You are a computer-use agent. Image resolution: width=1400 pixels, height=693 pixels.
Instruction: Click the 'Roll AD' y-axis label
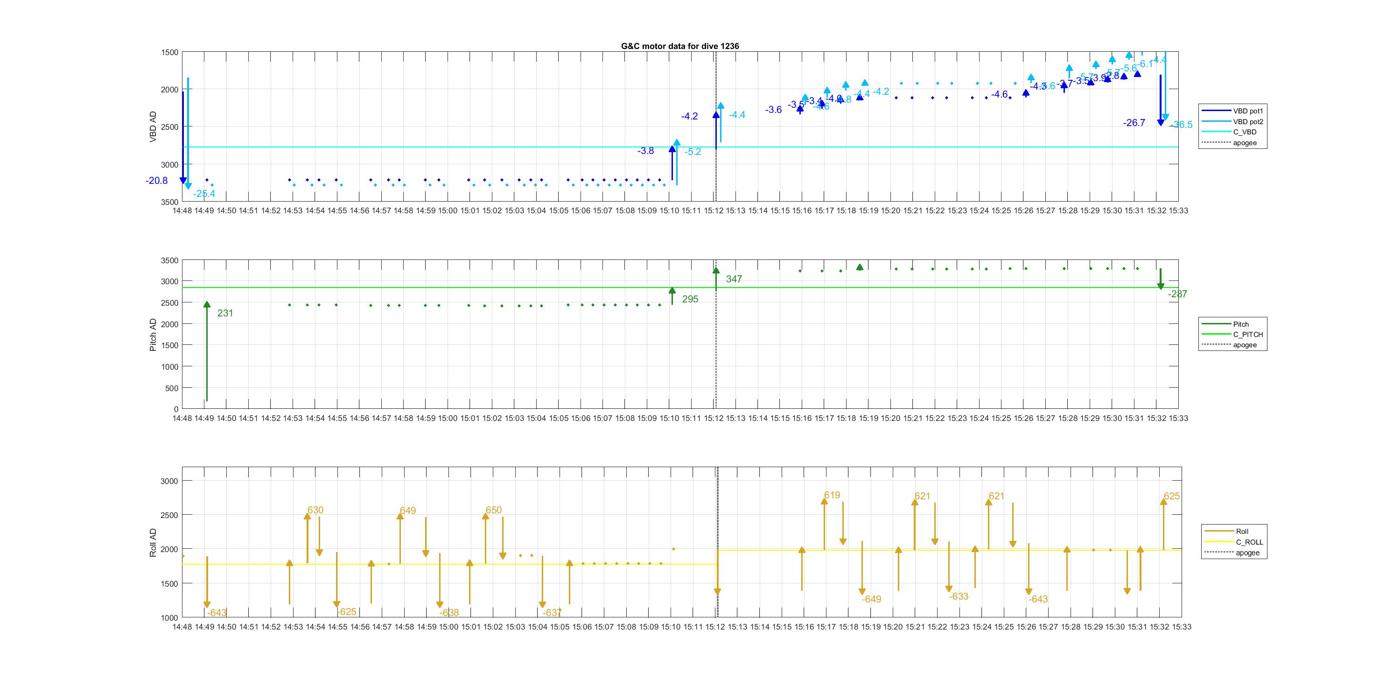153,541
